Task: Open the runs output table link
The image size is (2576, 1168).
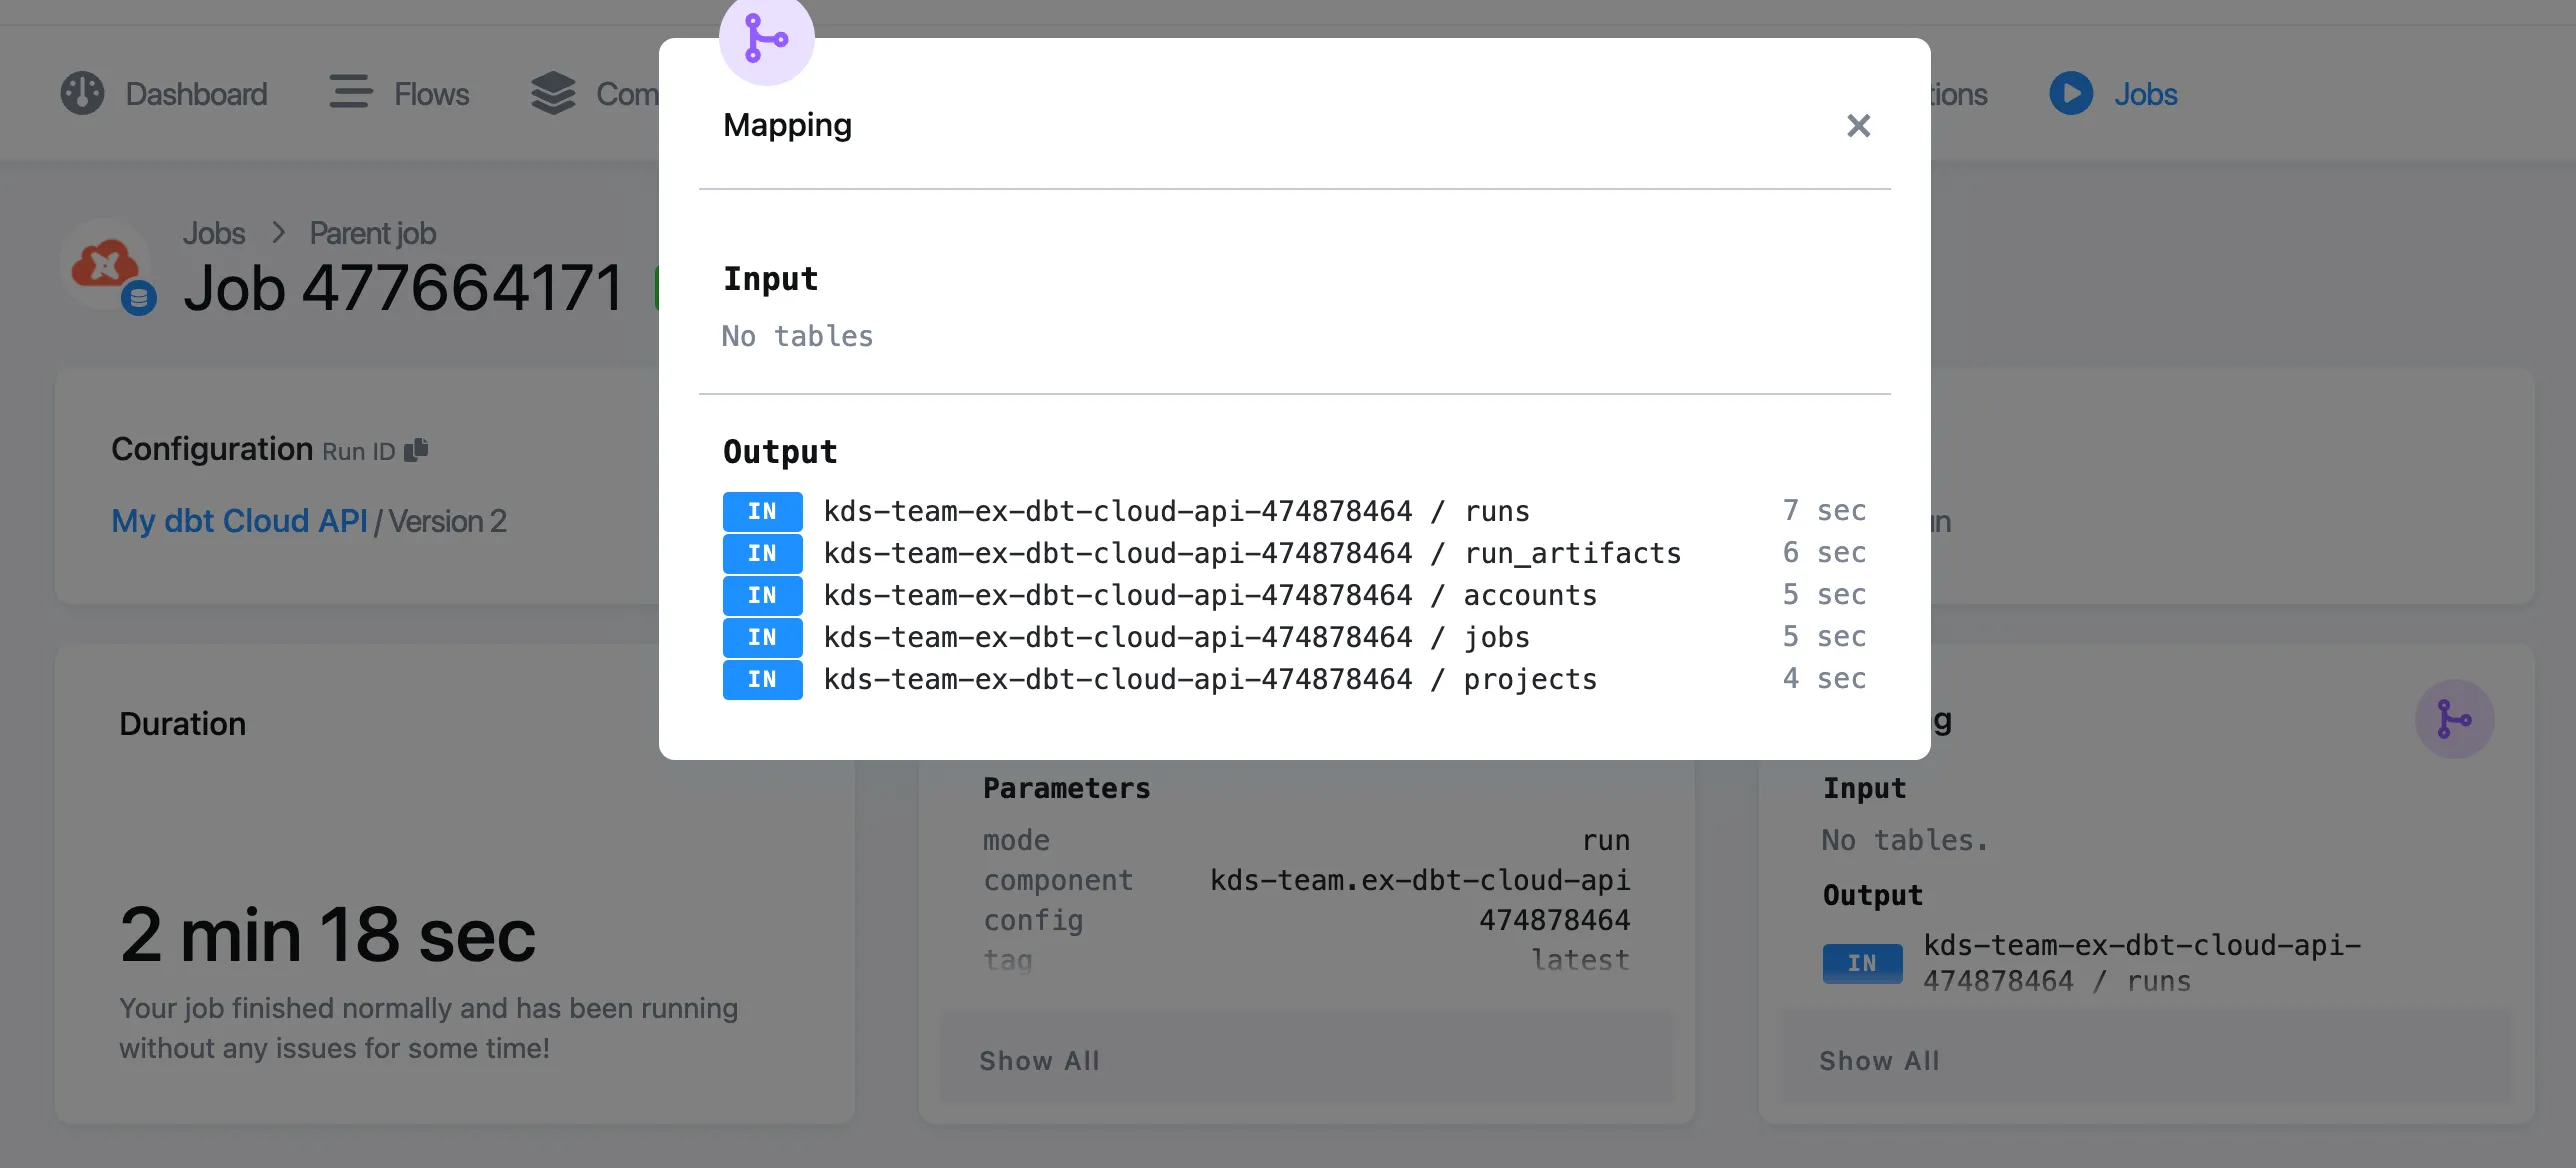Action: pos(1177,511)
